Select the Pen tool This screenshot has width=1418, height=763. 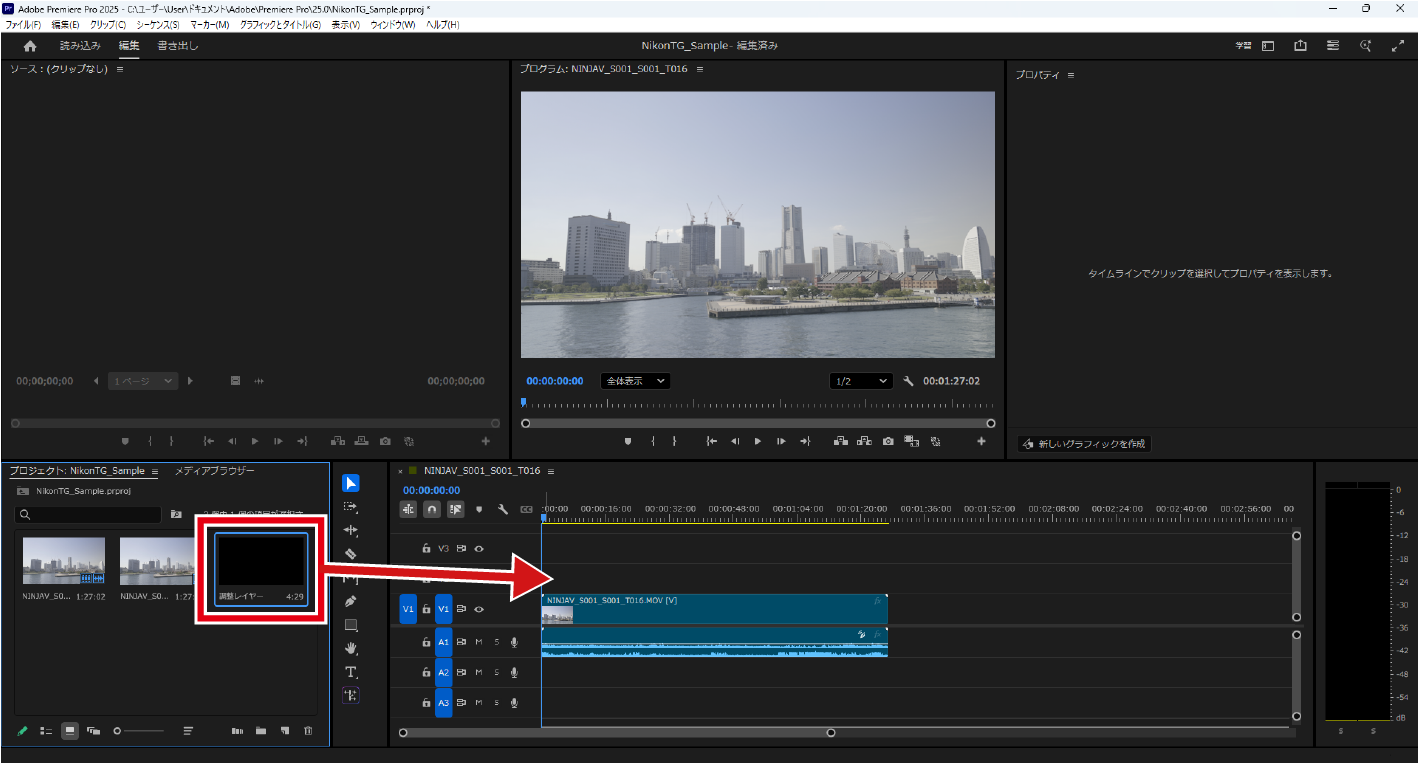pos(351,601)
